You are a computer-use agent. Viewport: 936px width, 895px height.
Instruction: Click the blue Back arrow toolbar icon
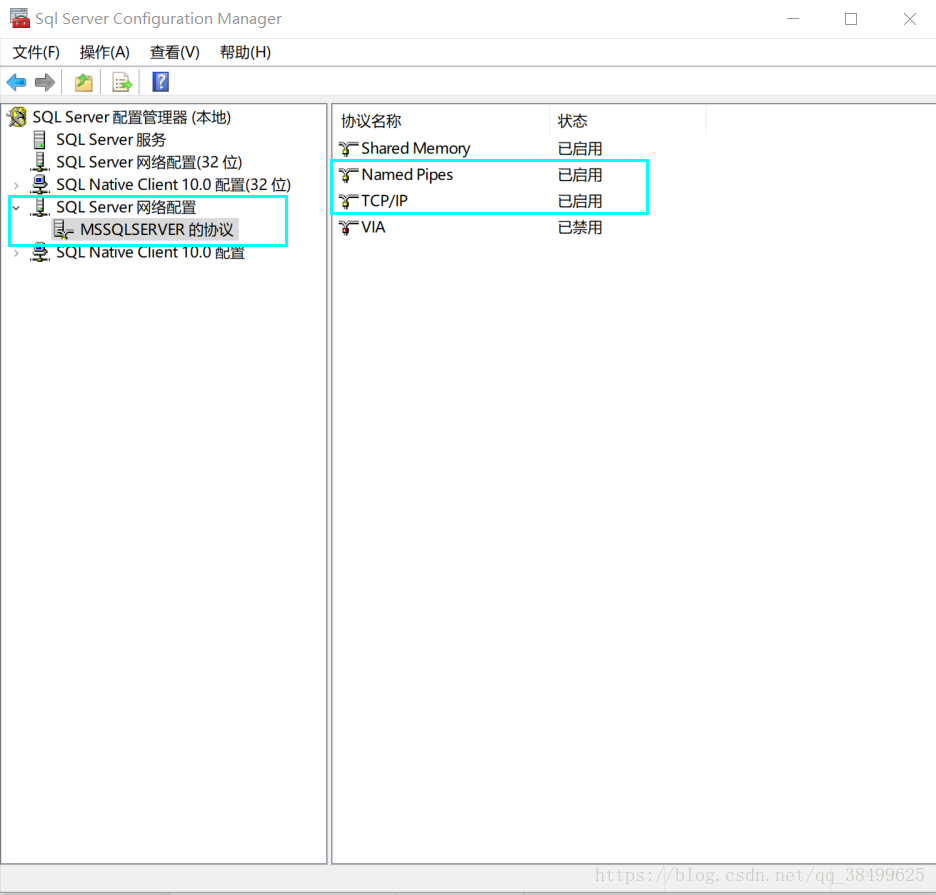click(x=16, y=82)
